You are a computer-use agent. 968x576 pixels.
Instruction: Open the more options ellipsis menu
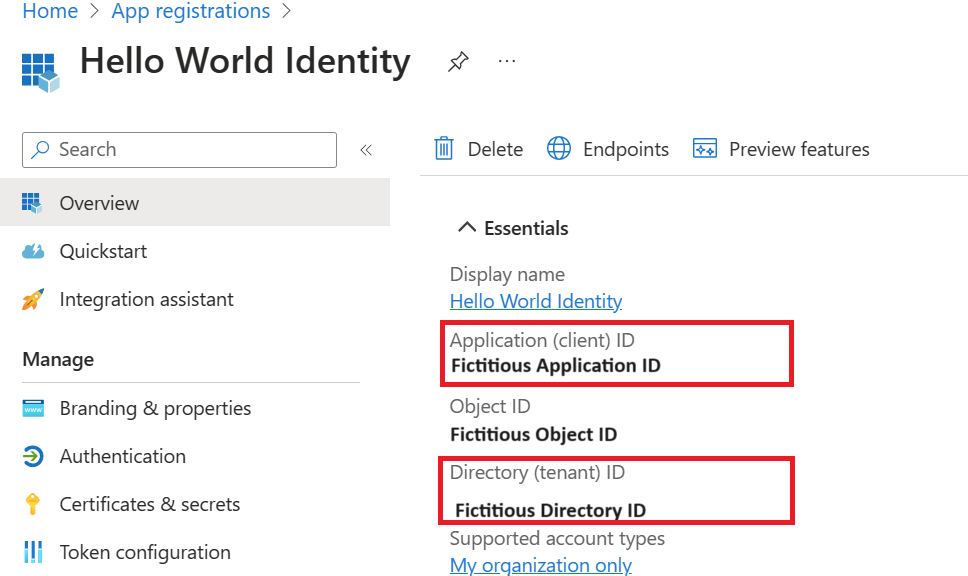coord(507,61)
